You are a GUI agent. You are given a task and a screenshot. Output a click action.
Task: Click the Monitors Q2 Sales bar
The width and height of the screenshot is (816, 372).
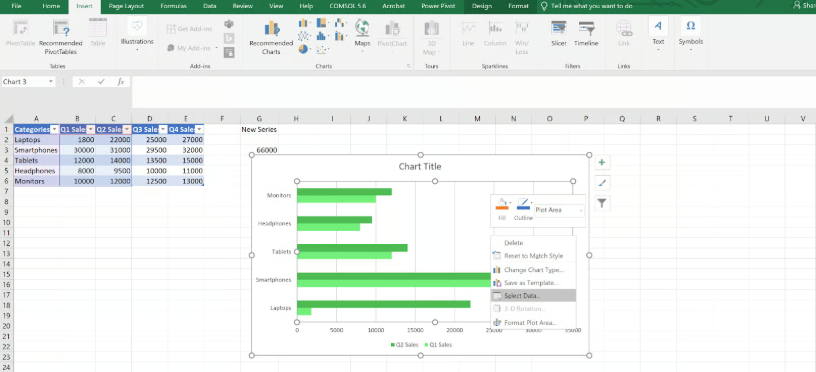[344, 191]
